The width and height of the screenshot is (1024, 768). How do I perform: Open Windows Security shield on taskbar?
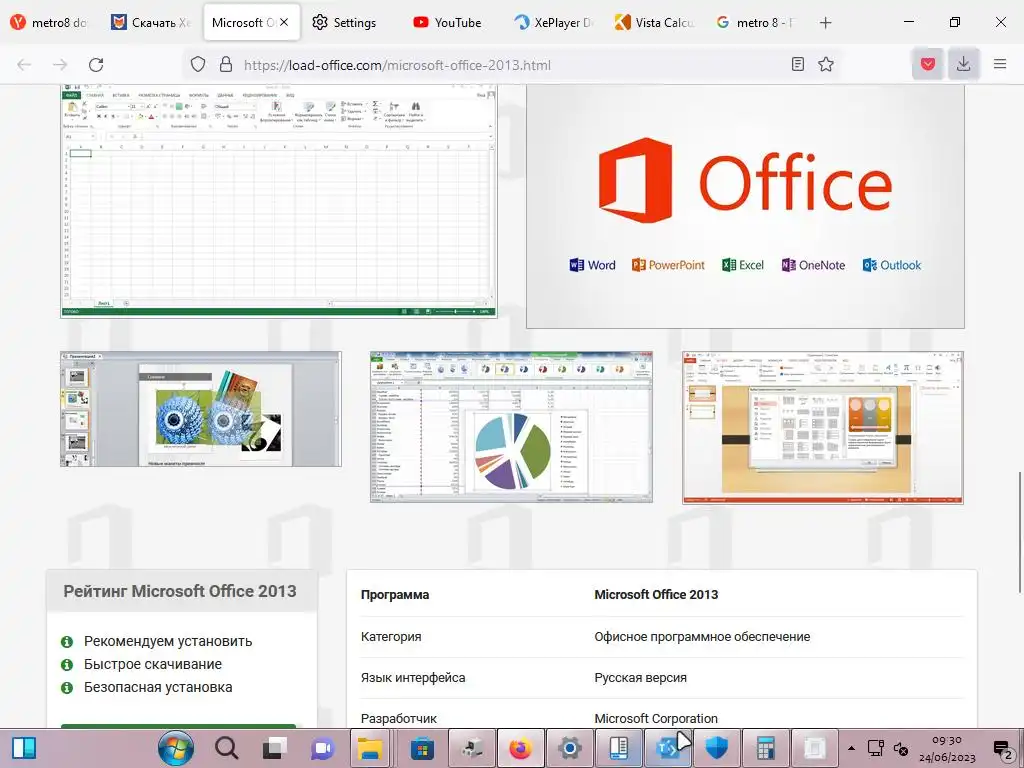(x=716, y=748)
